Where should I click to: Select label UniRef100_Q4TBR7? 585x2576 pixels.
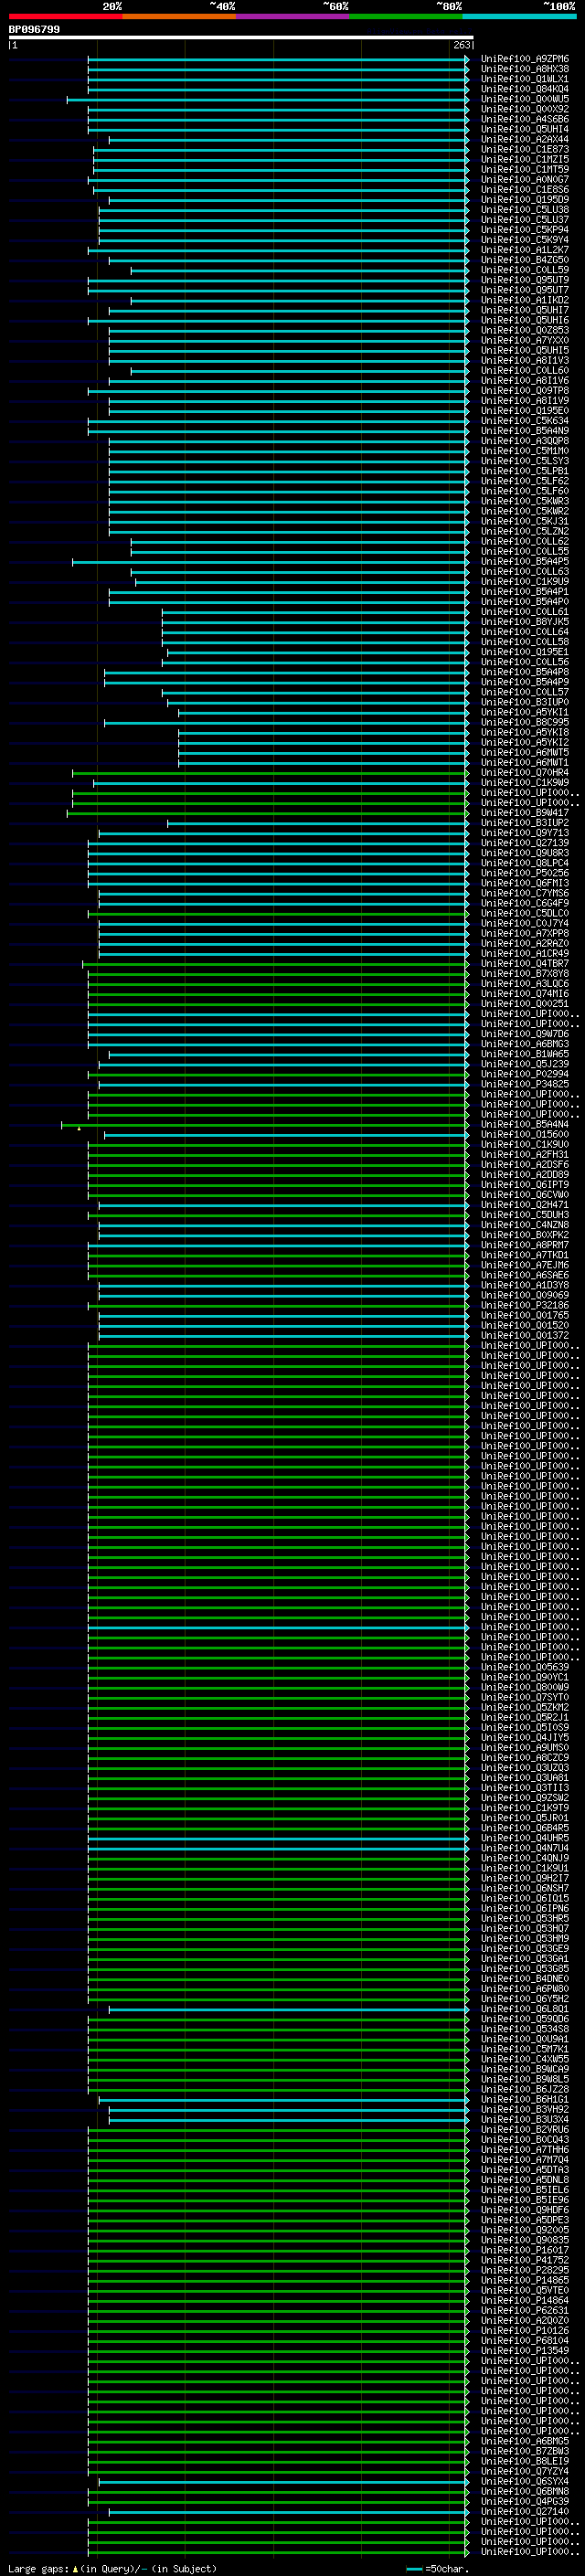coord(524,964)
